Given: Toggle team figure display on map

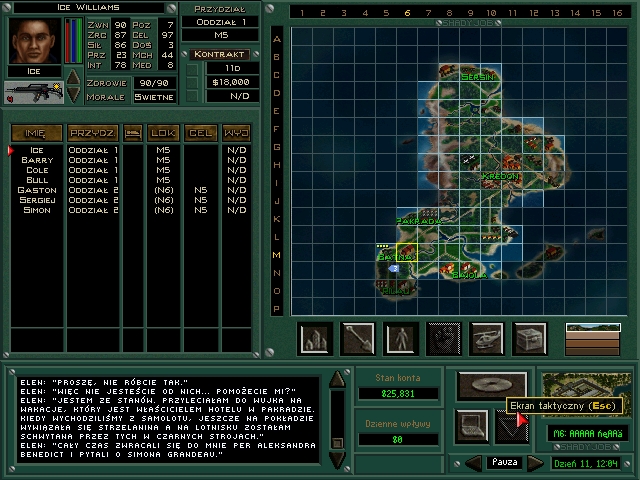Looking at the screenshot, I should [x=400, y=338].
